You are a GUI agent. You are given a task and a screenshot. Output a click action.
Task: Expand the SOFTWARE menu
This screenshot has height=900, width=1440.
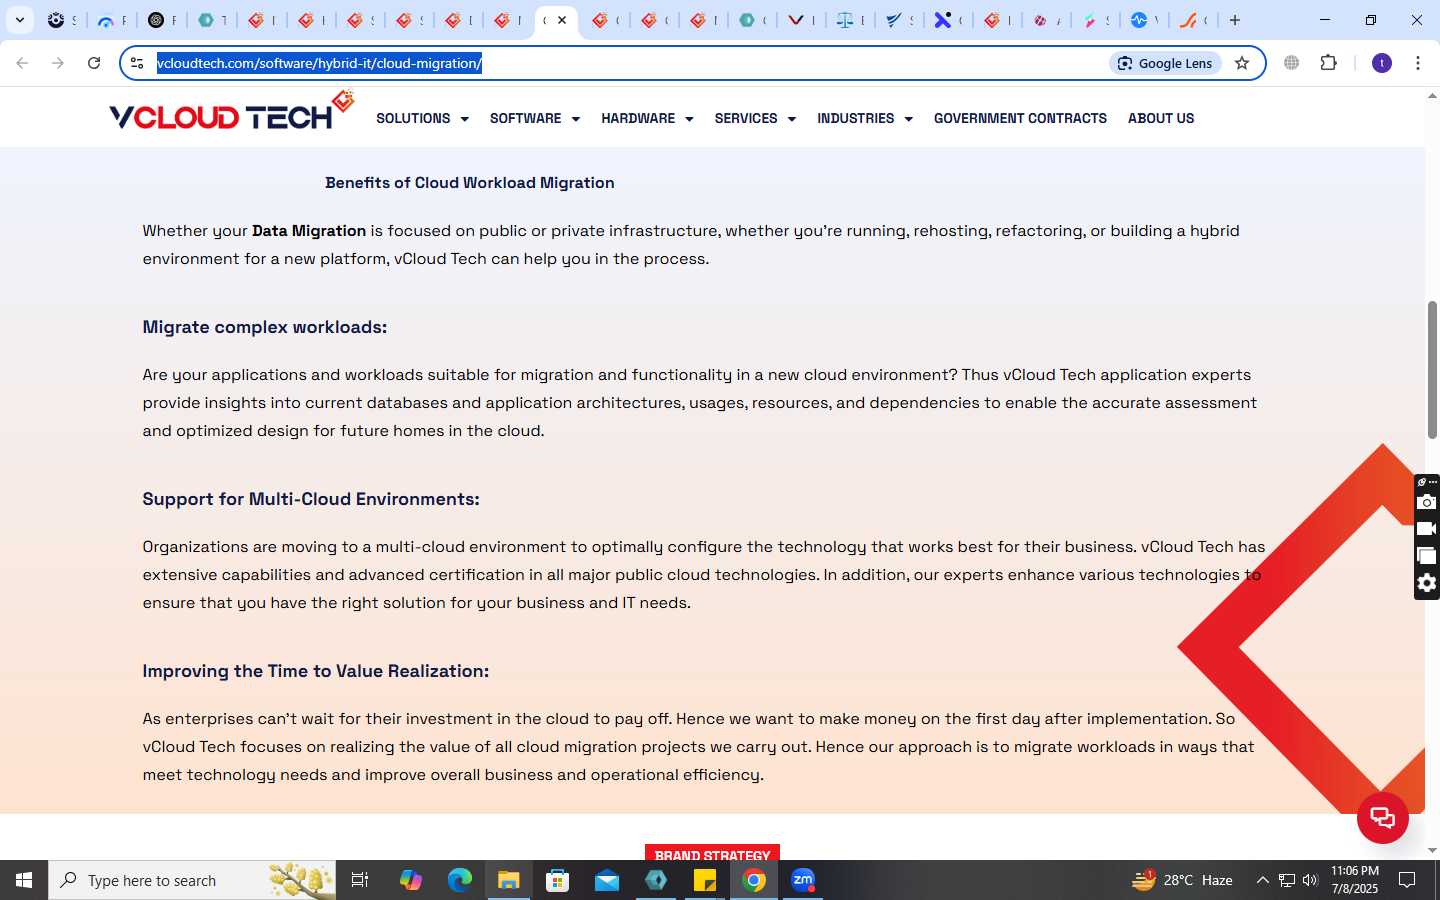click(x=535, y=118)
